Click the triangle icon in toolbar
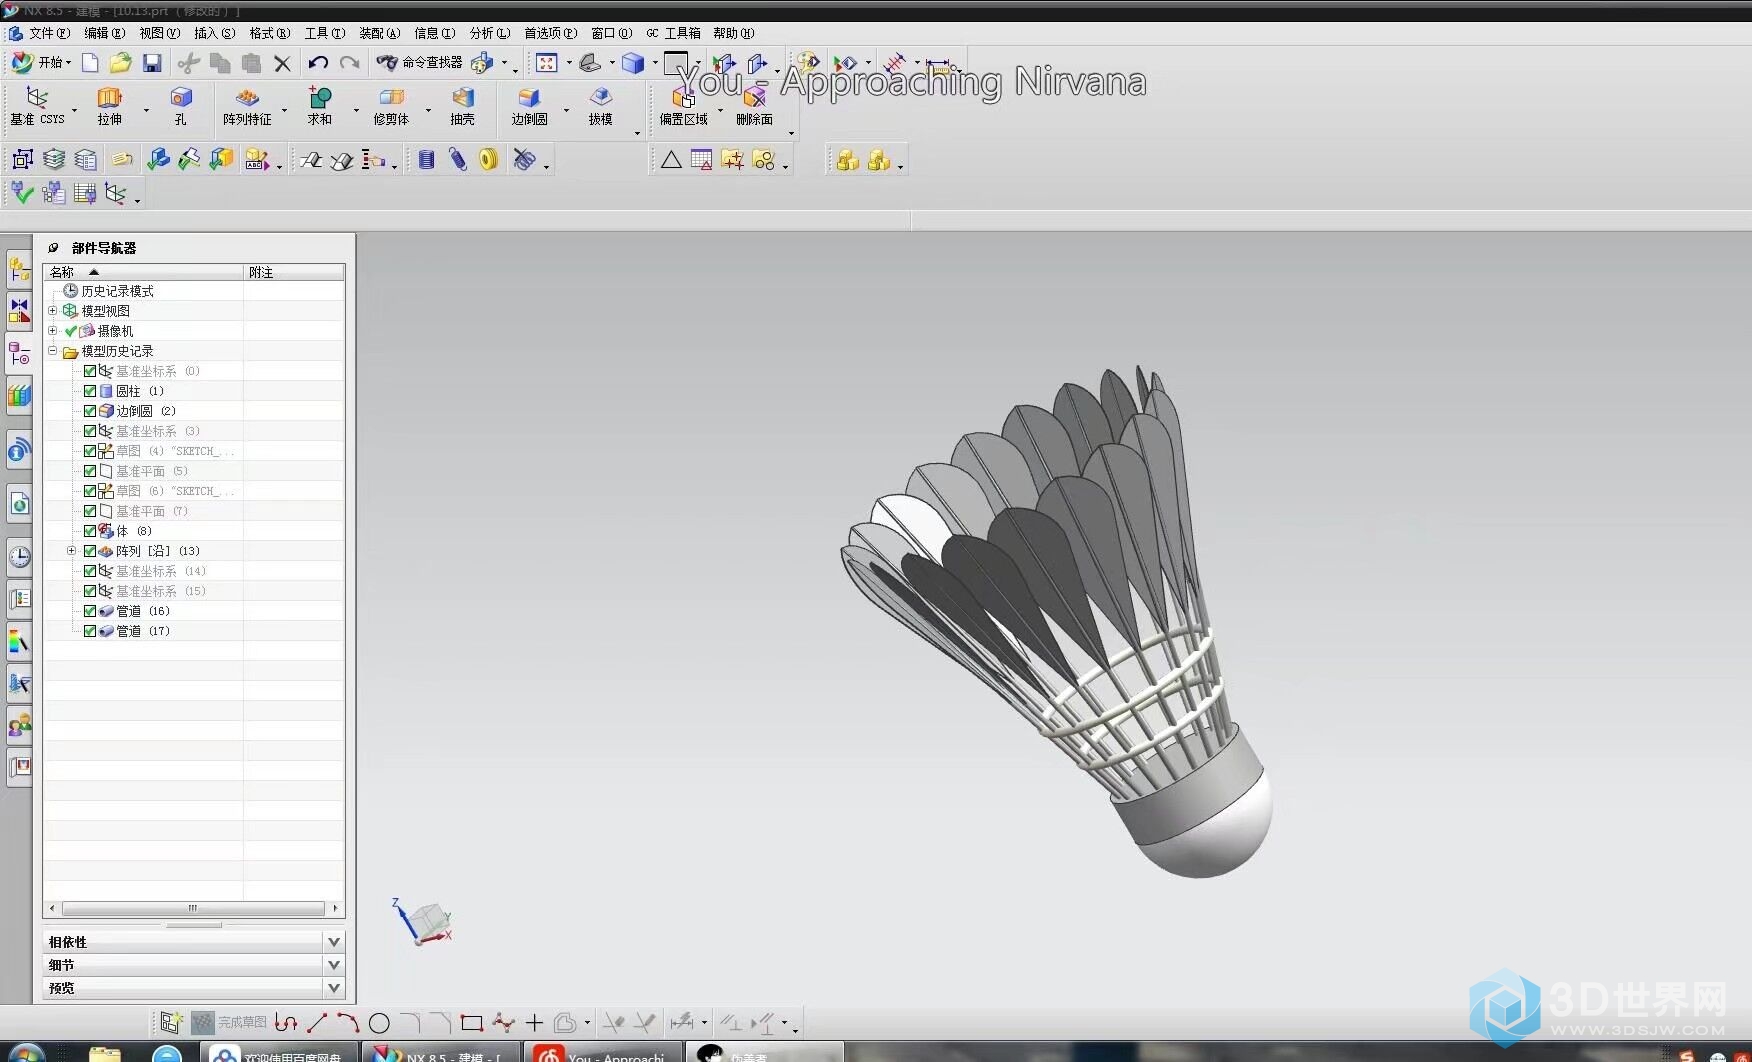 [671, 160]
